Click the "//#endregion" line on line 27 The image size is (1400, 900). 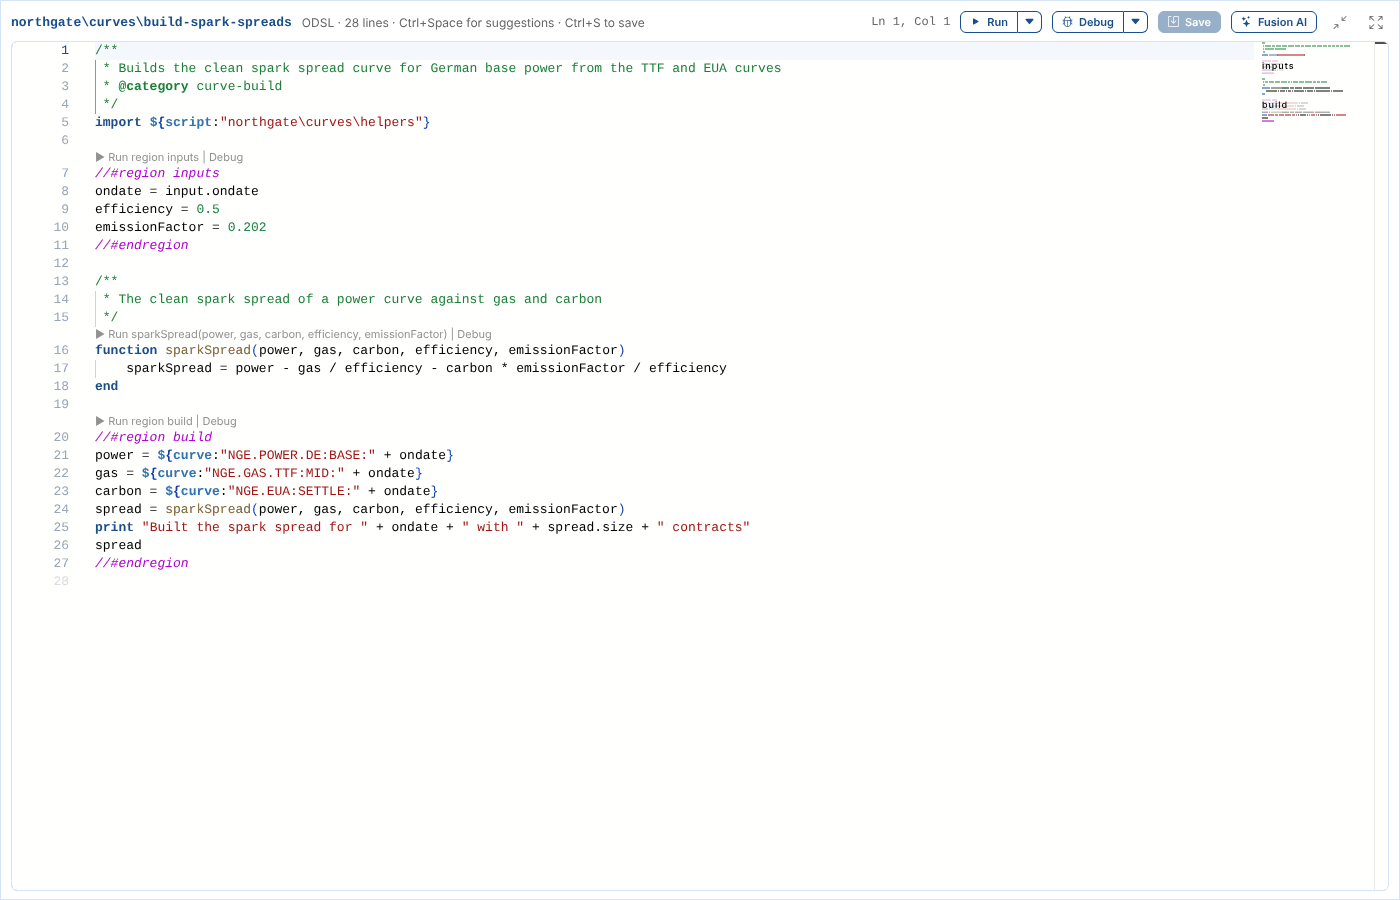(x=142, y=563)
